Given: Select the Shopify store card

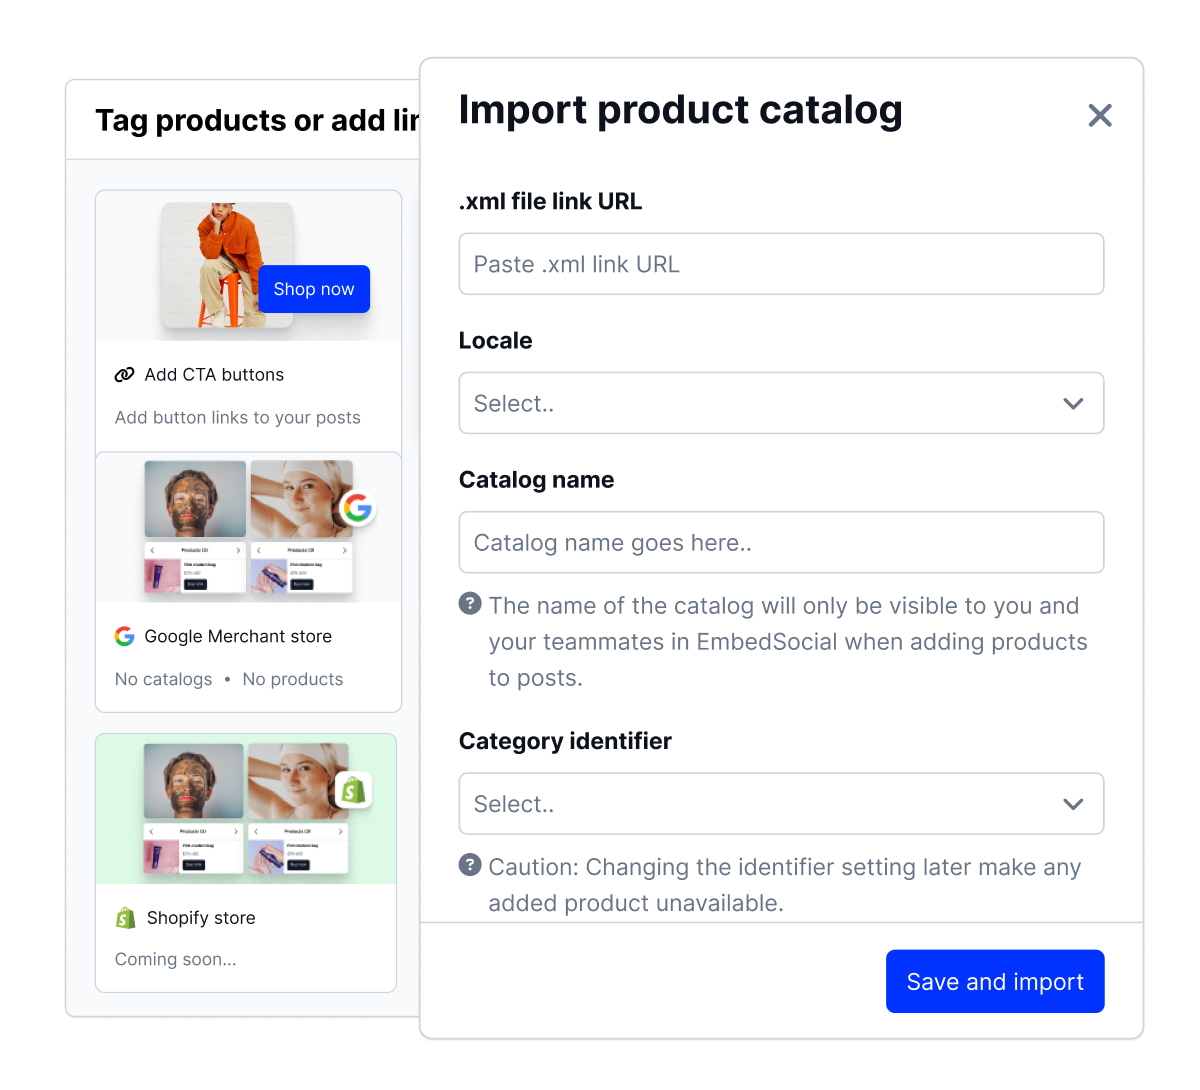Looking at the screenshot, I should pyautogui.click(x=246, y=863).
